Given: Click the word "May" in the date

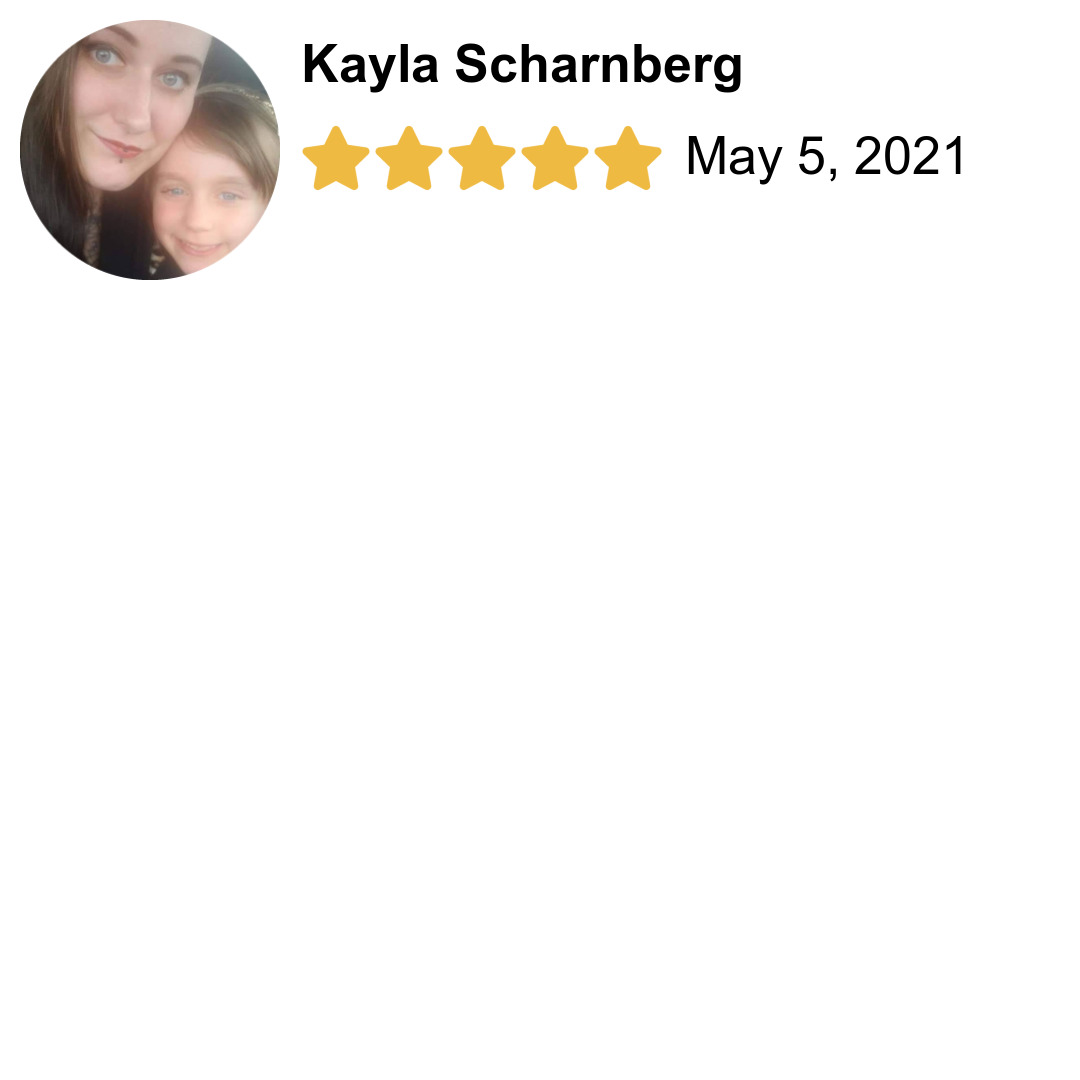Looking at the screenshot, I should (734, 158).
